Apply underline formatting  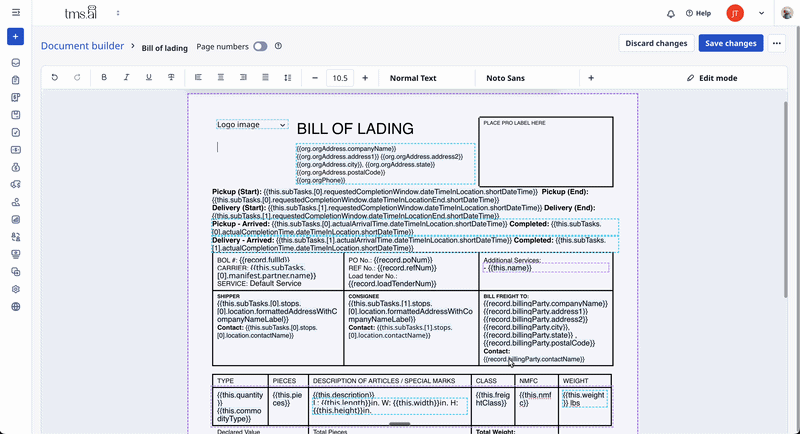coord(149,78)
